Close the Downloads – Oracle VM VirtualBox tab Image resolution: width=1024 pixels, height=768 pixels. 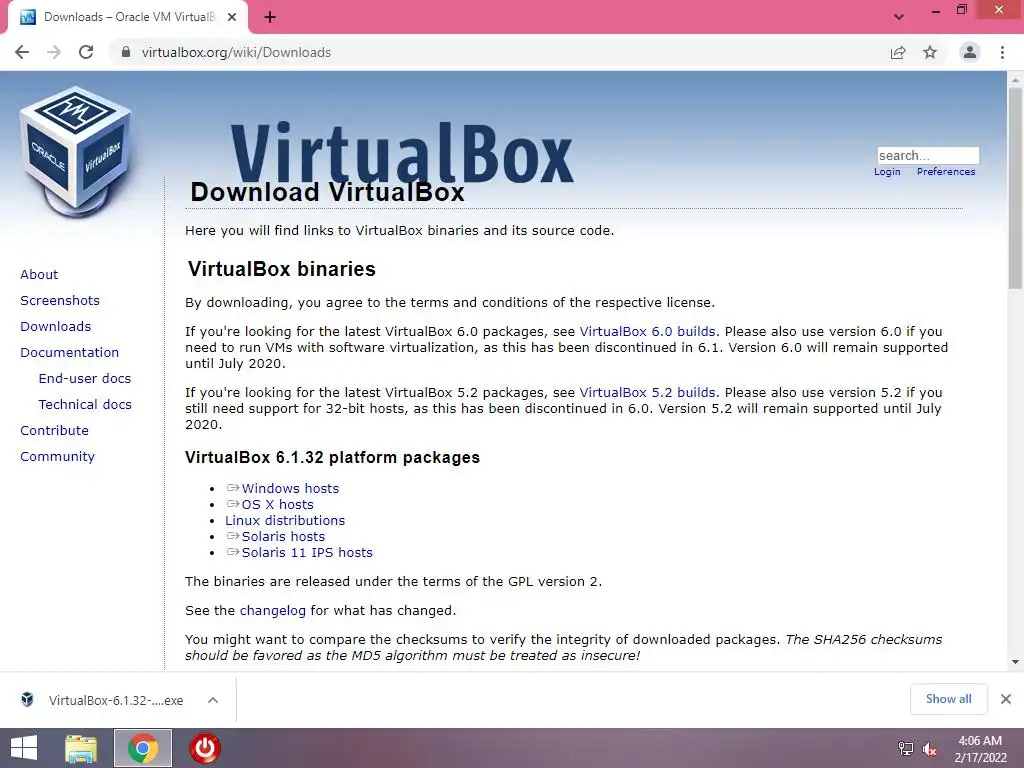coord(232,17)
